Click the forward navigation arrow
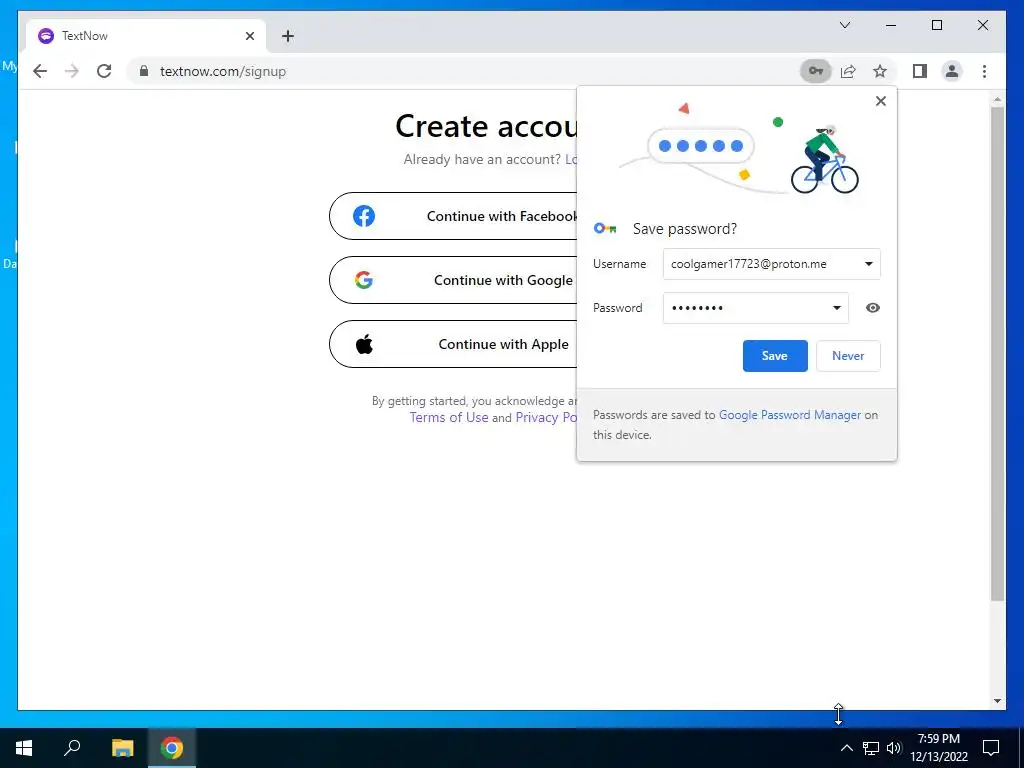The image size is (1024, 768). pyautogui.click(x=72, y=71)
